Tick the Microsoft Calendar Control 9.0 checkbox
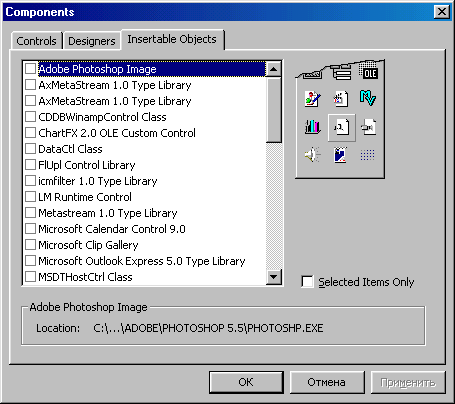The height and width of the screenshot is (404, 455). [30, 229]
